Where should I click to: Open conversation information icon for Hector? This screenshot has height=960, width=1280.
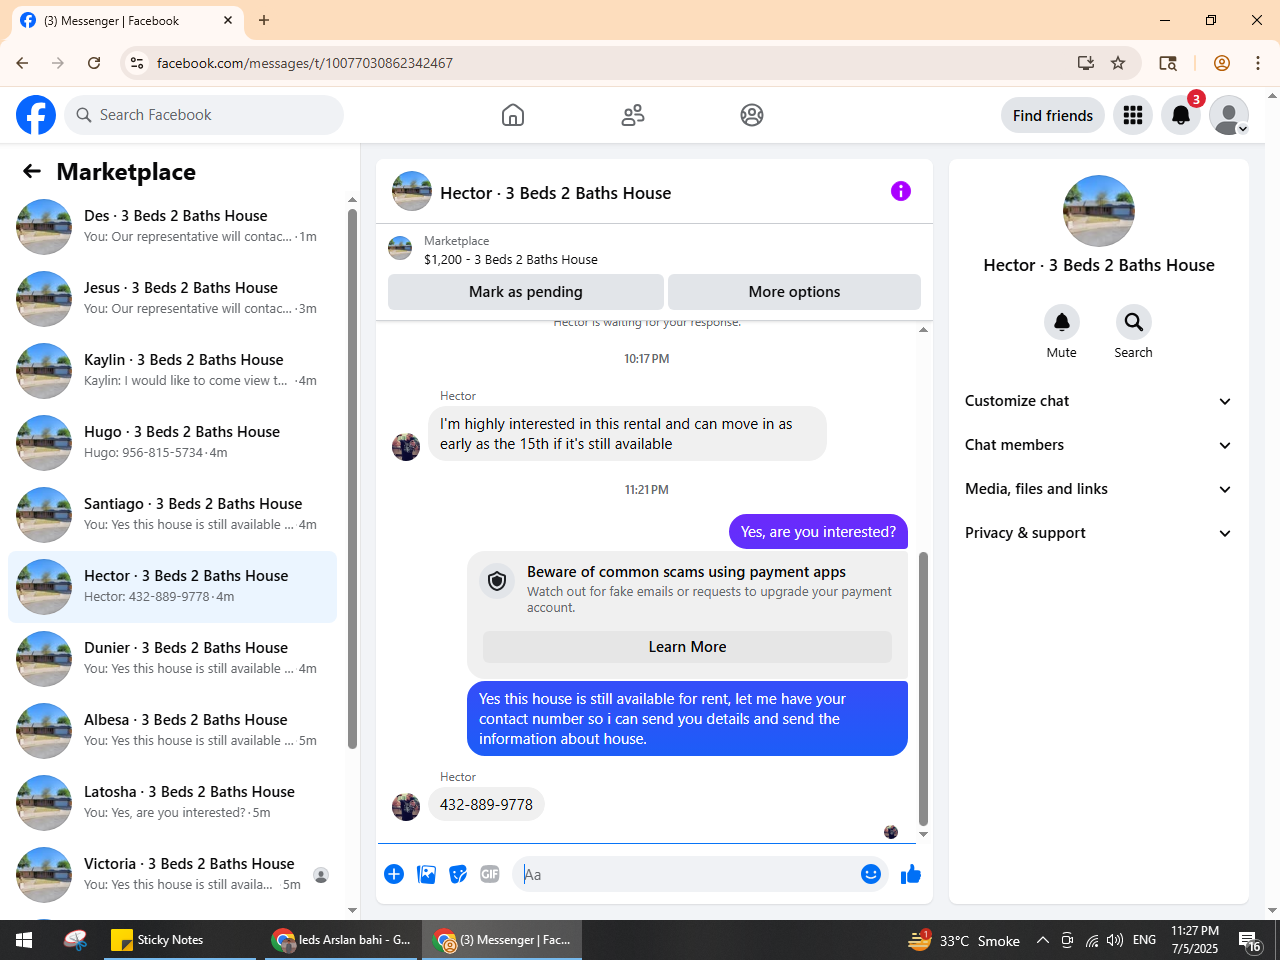tap(901, 191)
